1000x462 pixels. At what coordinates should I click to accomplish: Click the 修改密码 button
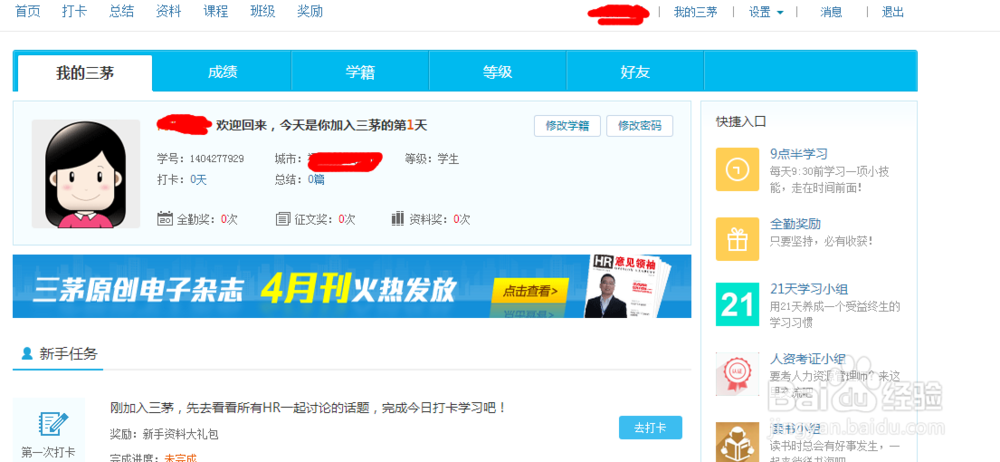coord(640,126)
